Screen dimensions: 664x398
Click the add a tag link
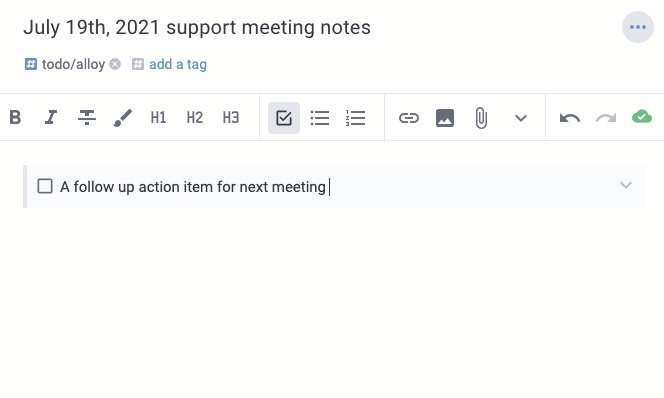178,64
